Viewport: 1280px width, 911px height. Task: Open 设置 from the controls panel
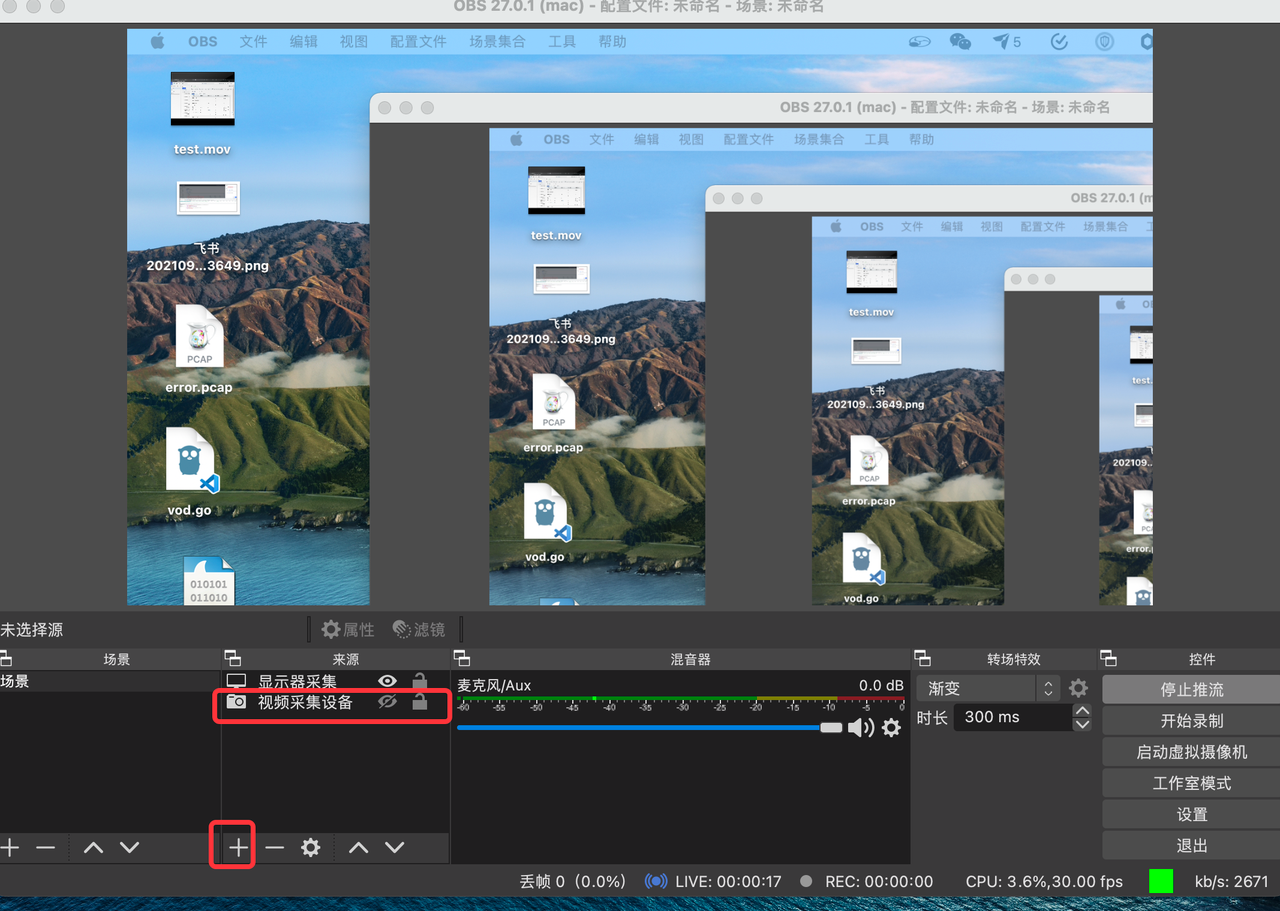pos(1191,814)
